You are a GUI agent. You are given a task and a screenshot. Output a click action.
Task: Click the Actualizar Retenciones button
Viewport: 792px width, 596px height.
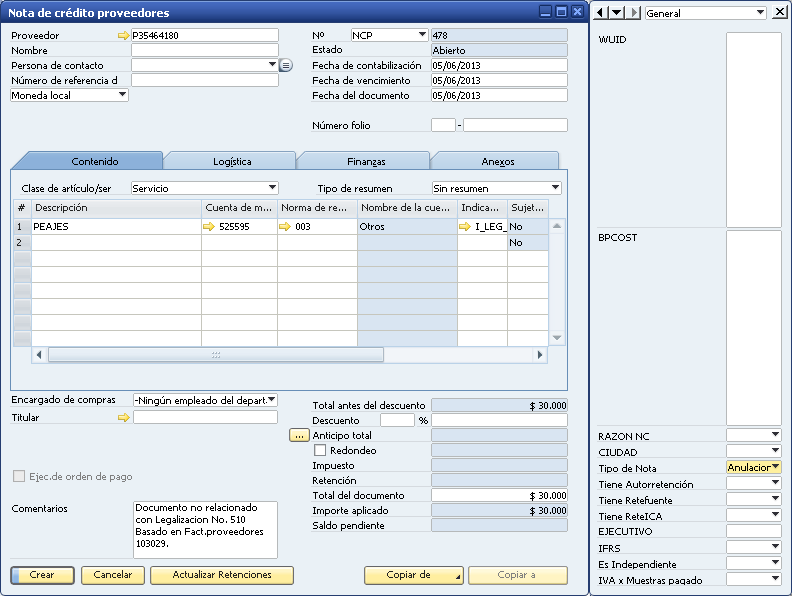click(x=222, y=575)
